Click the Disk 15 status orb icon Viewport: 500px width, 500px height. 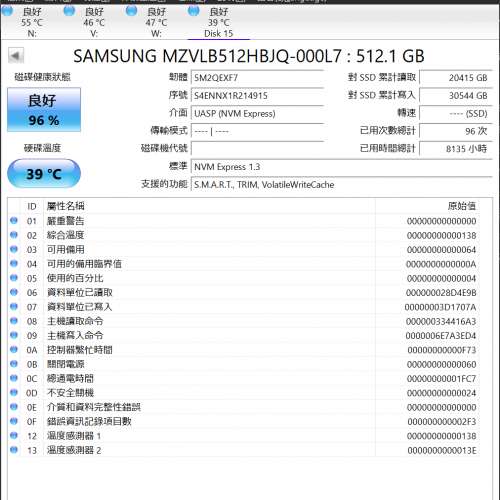pos(194,11)
